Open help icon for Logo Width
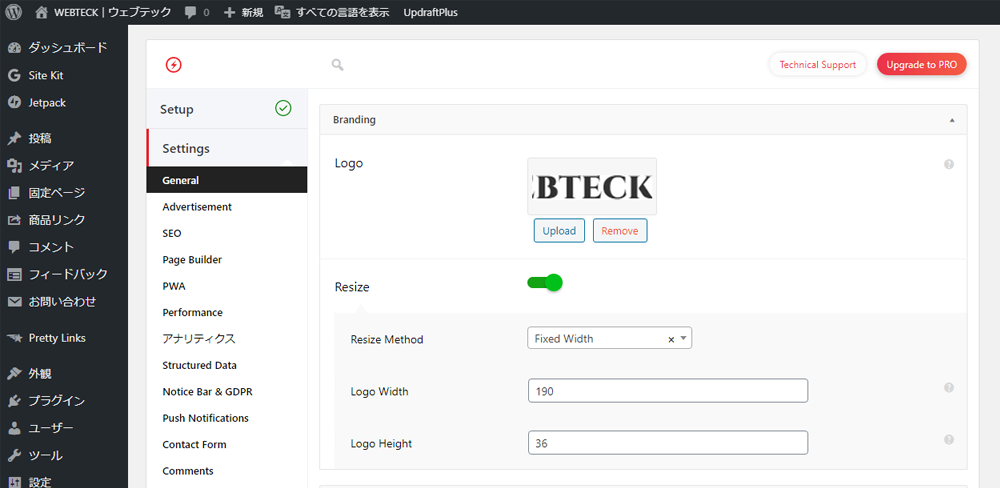Screen dimensions: 1000x488 click(x=948, y=387)
